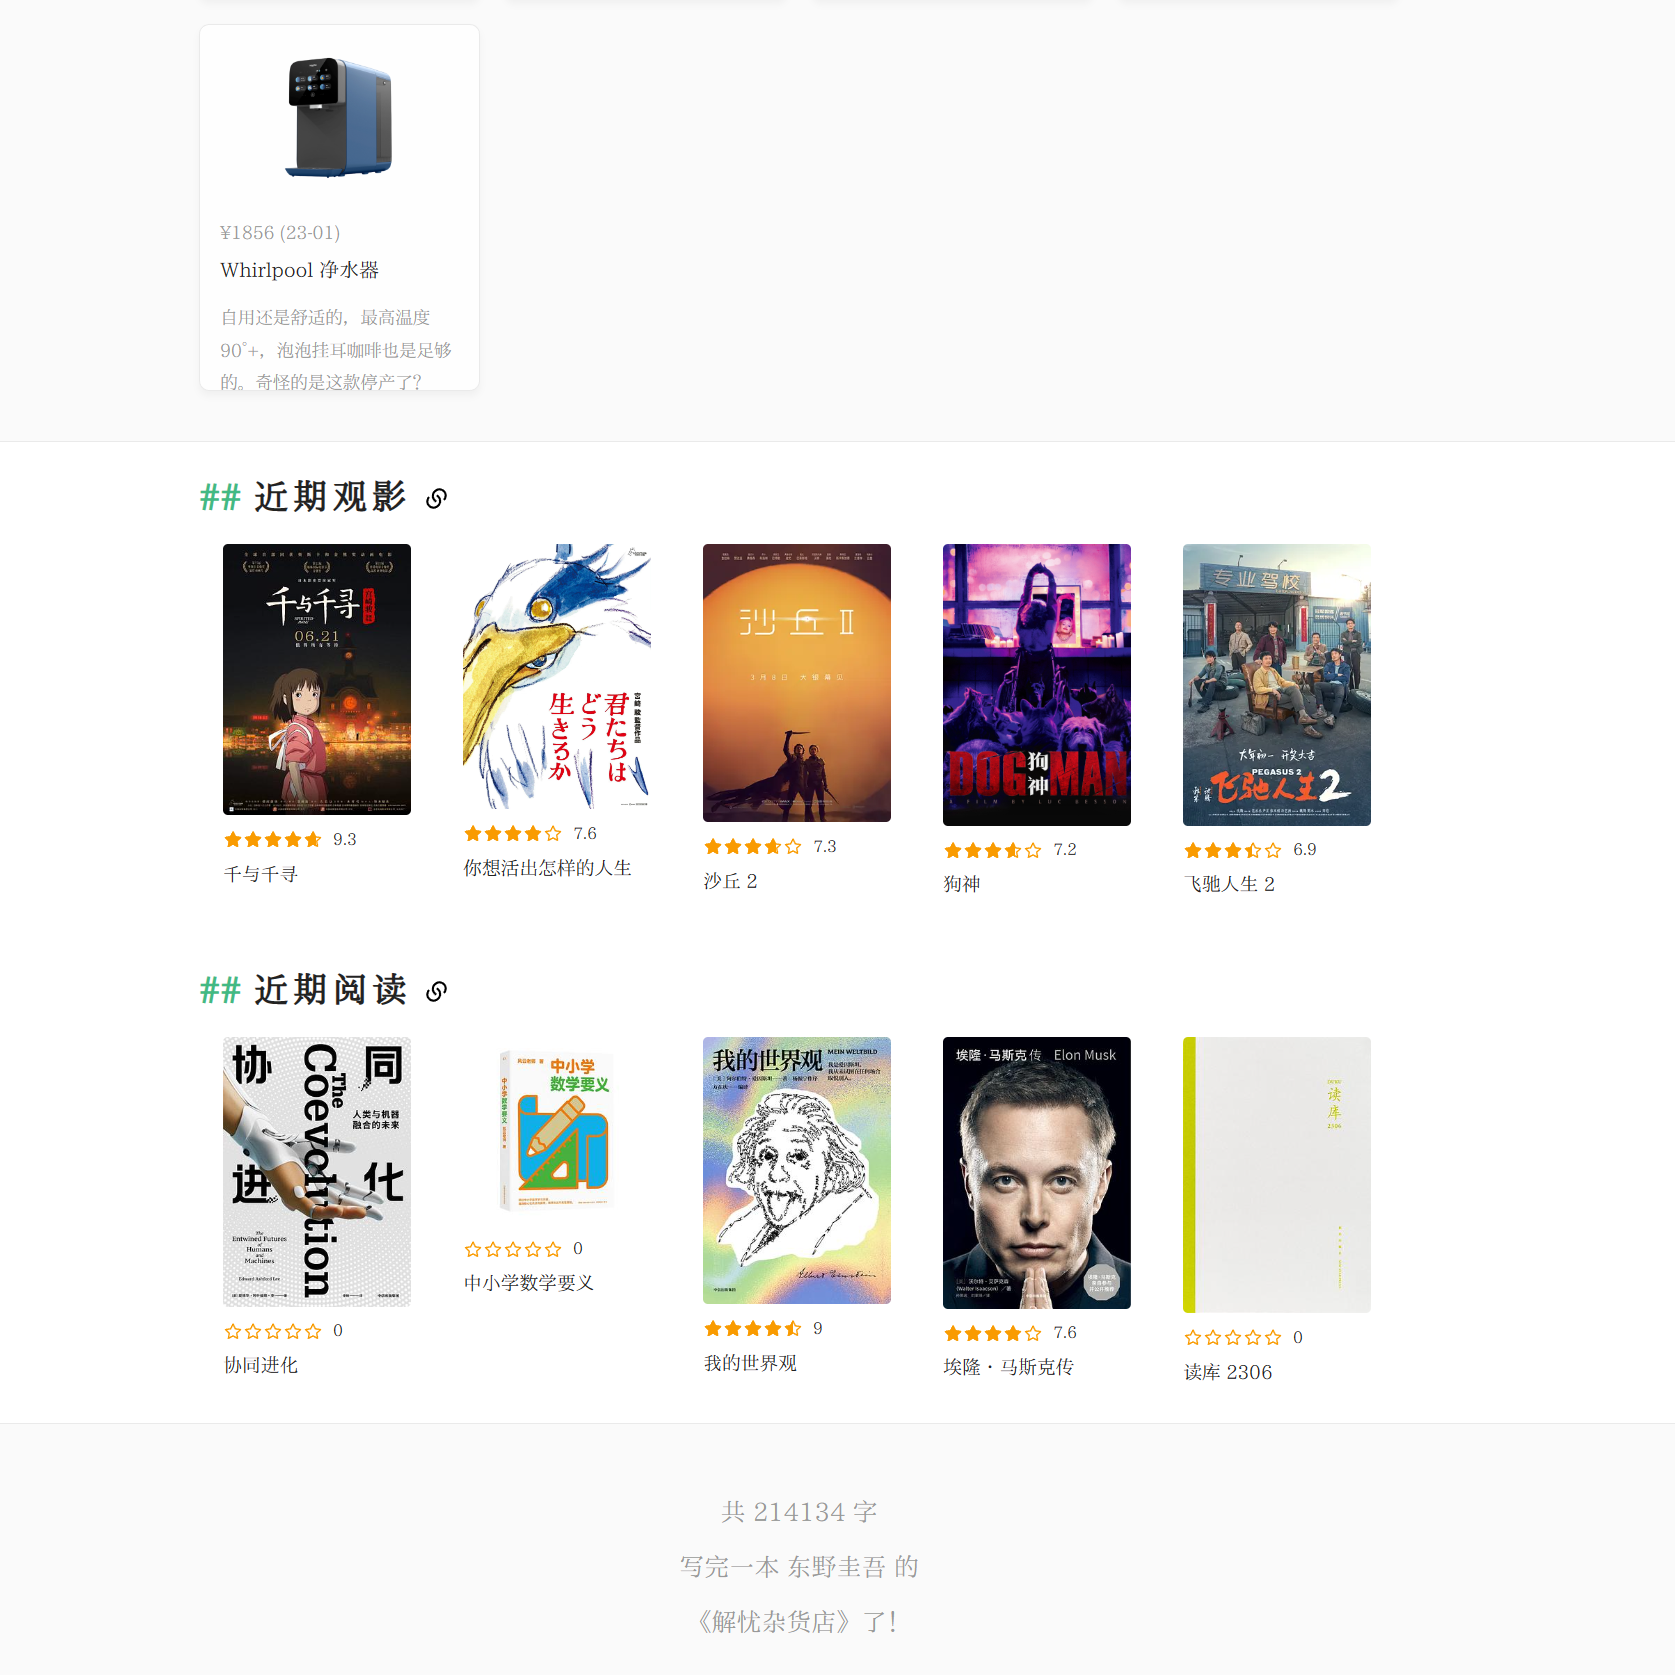Open the 千与千寻 movie poster
Viewport: 1675px width, 1675px height.
tap(317, 679)
